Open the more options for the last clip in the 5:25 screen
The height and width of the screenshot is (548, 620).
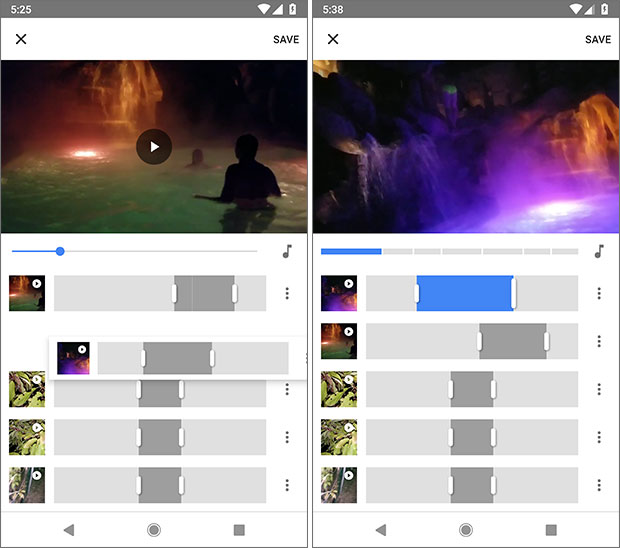tap(287, 485)
